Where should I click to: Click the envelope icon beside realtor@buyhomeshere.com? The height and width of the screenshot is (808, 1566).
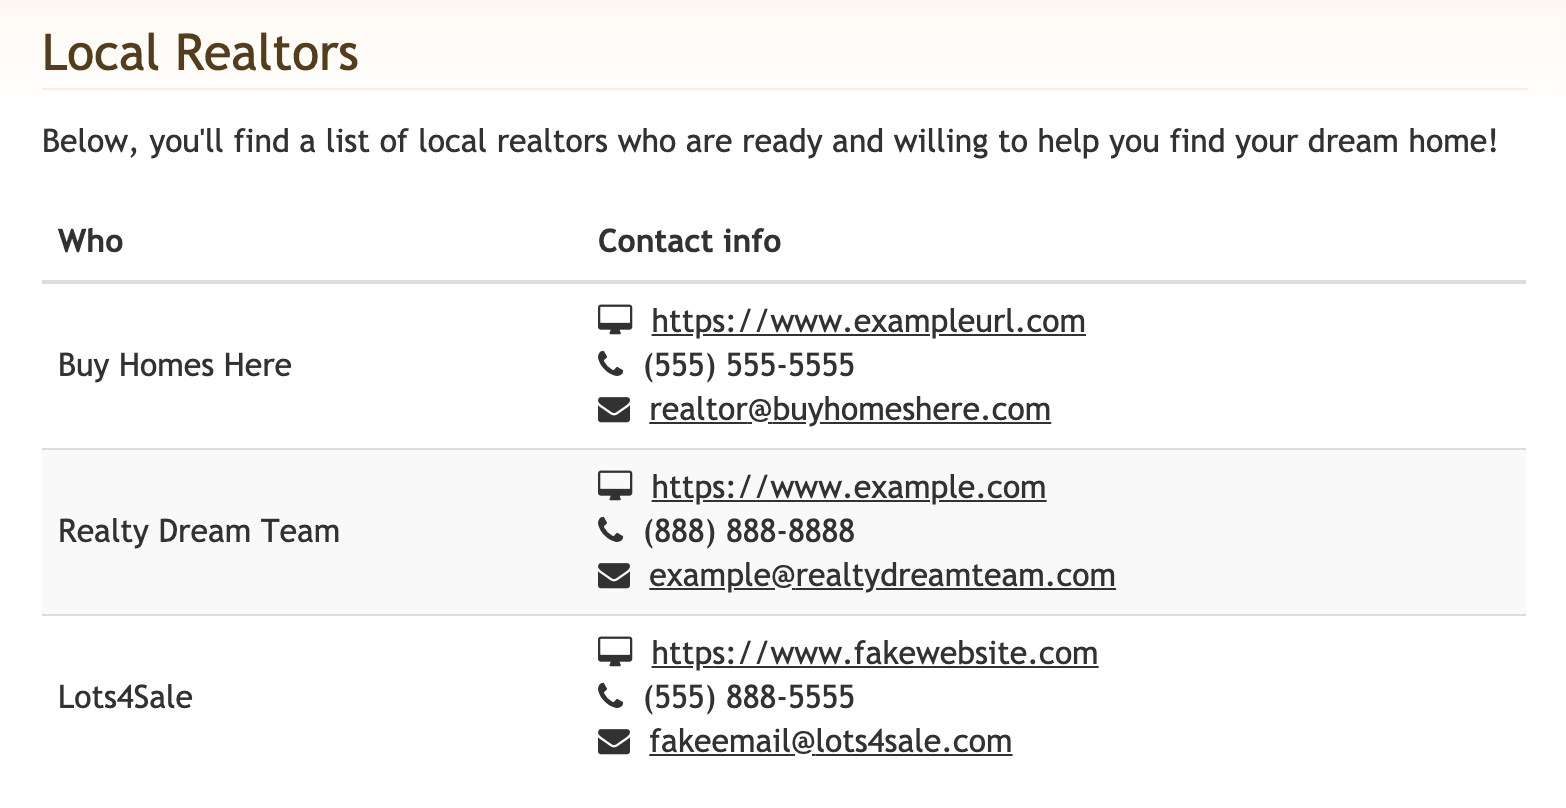click(x=614, y=409)
